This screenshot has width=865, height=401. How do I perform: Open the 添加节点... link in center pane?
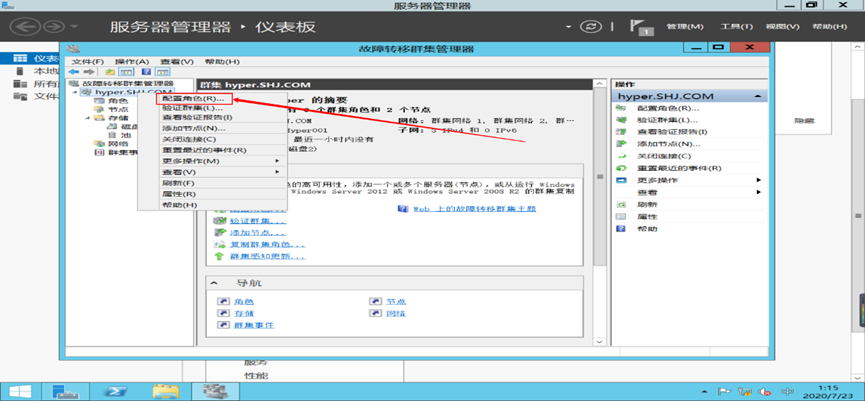click(258, 233)
